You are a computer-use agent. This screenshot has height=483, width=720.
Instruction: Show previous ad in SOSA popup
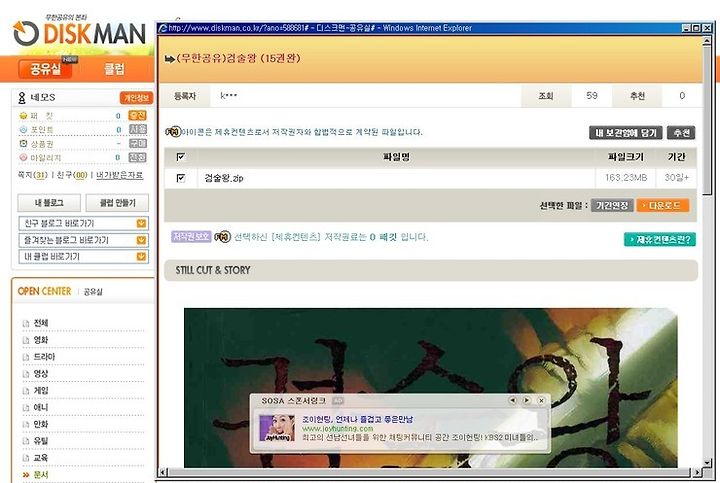(x=512, y=400)
